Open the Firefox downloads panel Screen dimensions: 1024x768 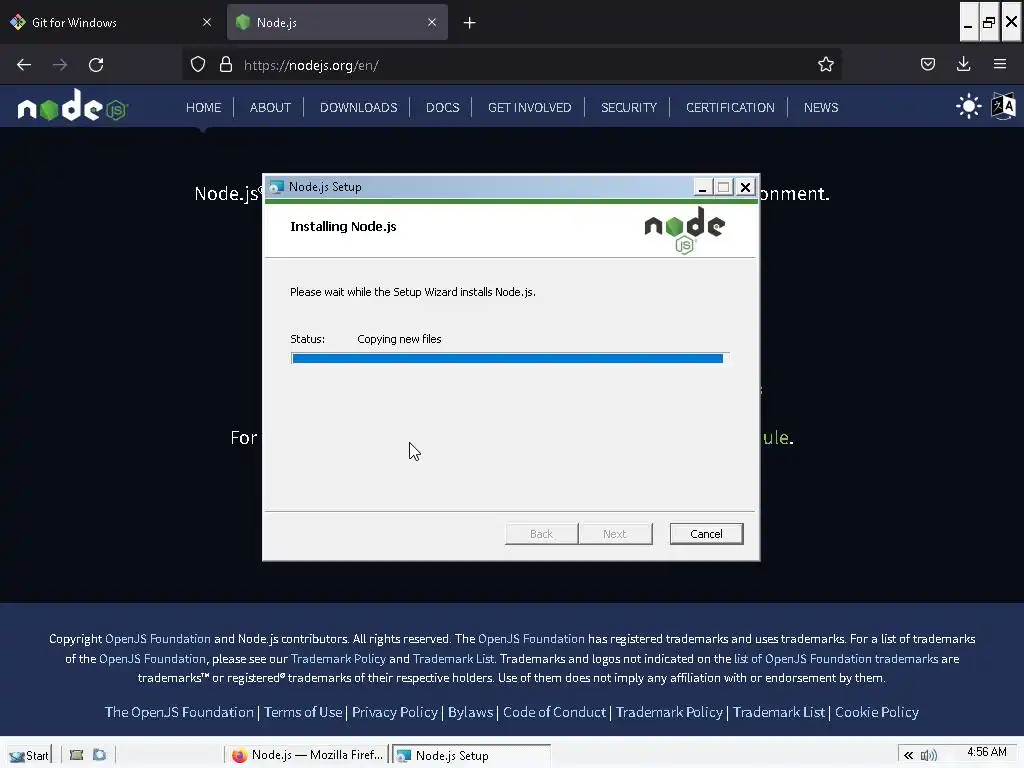[963, 64]
